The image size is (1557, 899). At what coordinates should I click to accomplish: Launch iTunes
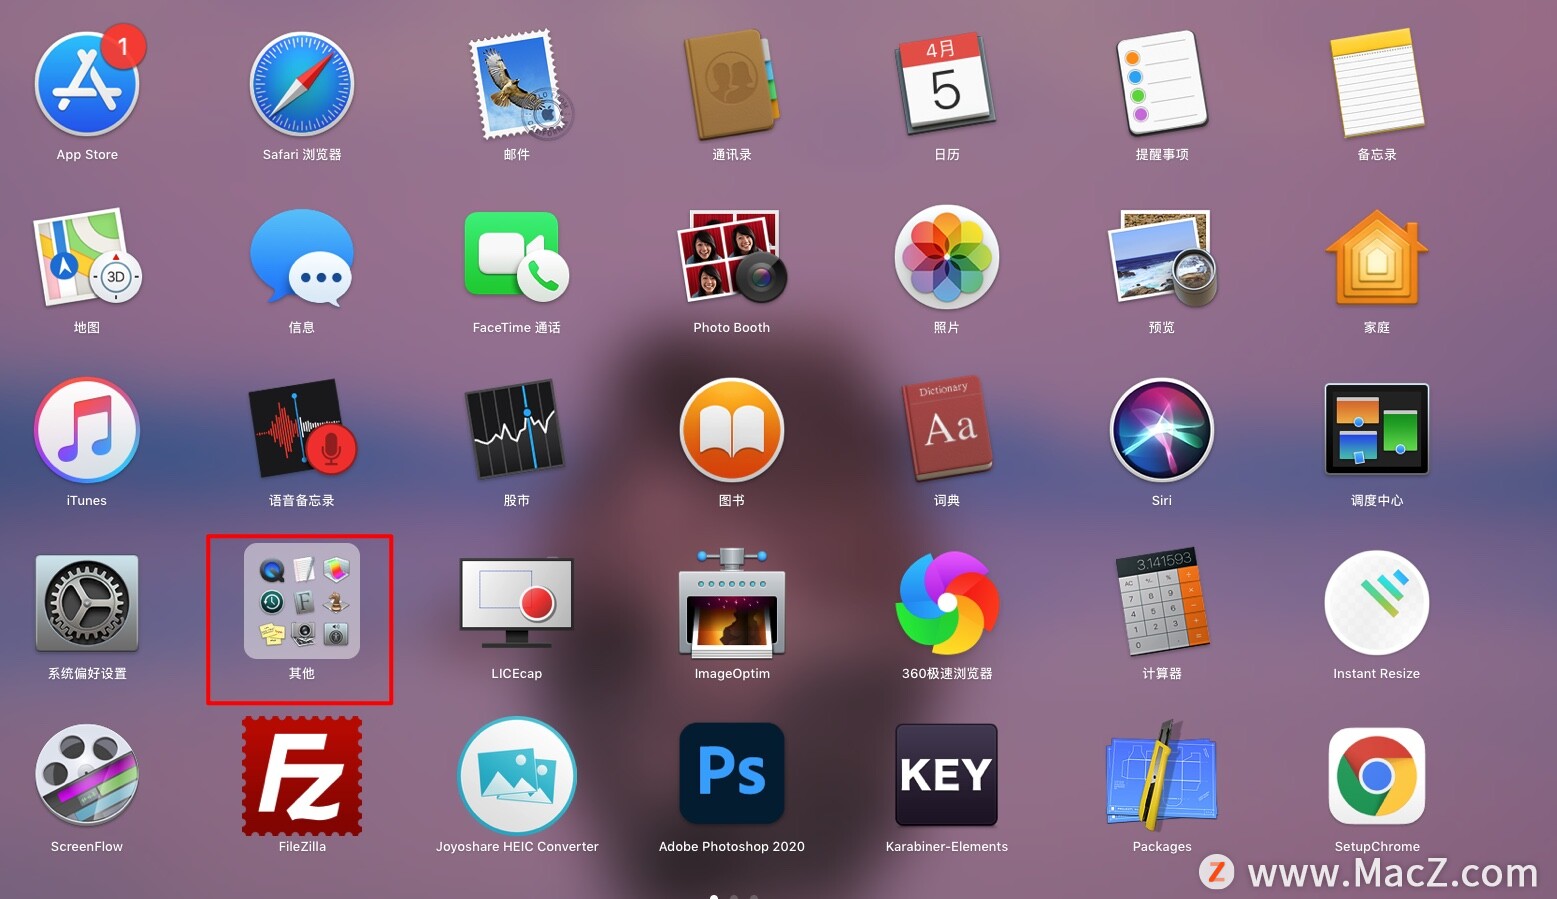pyautogui.click(x=87, y=430)
